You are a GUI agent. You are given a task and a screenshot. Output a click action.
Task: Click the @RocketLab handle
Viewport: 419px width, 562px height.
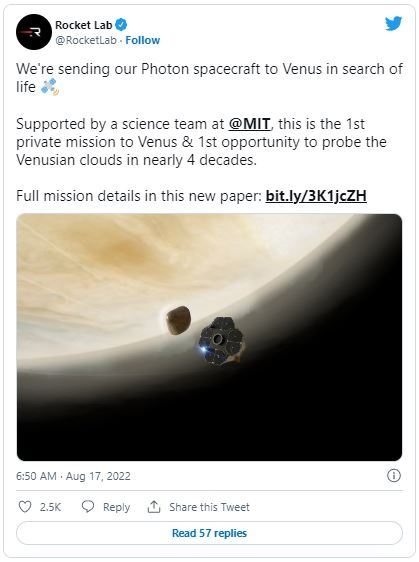86,40
